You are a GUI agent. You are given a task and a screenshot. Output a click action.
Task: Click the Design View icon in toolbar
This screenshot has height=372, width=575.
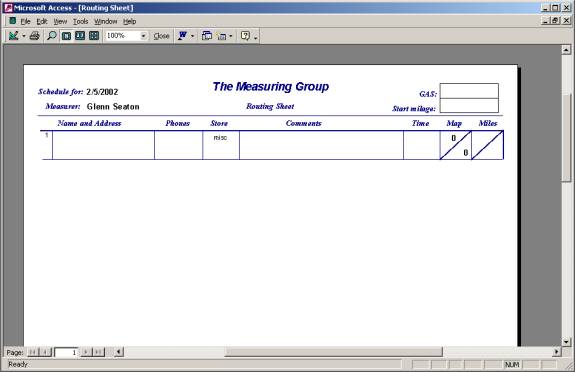(x=14, y=36)
